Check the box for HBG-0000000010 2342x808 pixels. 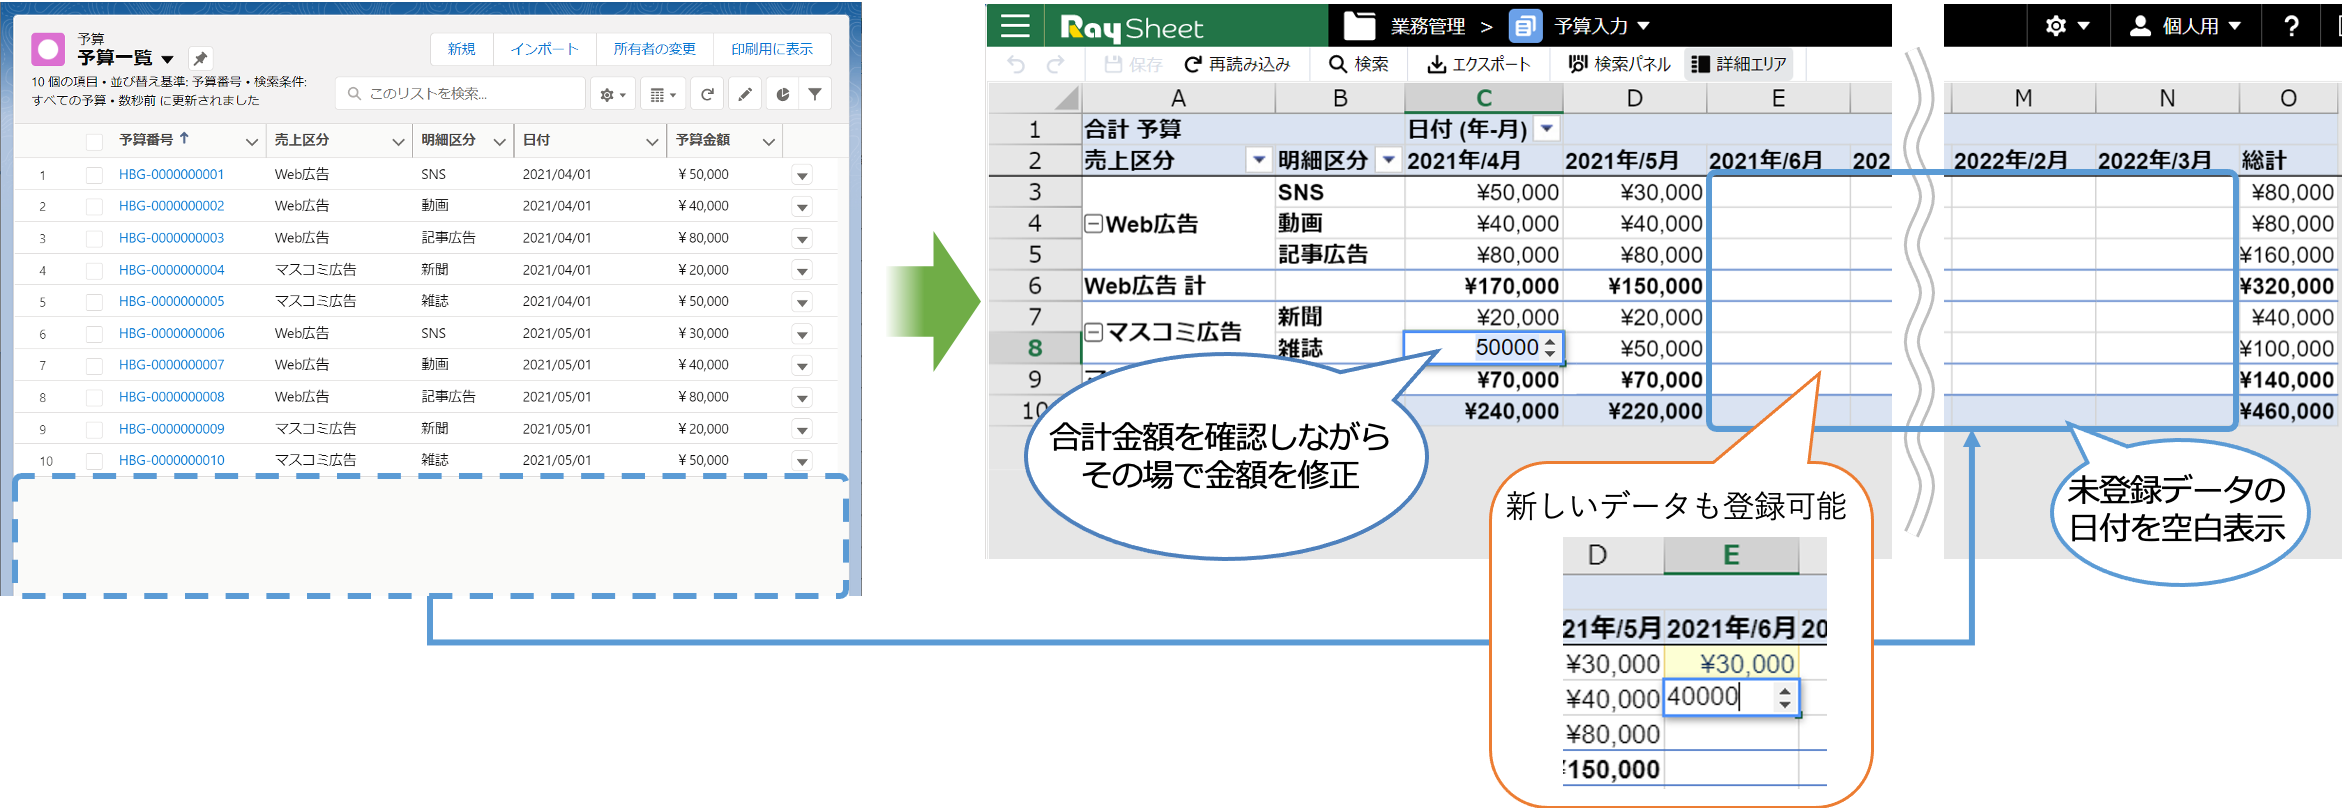pos(94,461)
